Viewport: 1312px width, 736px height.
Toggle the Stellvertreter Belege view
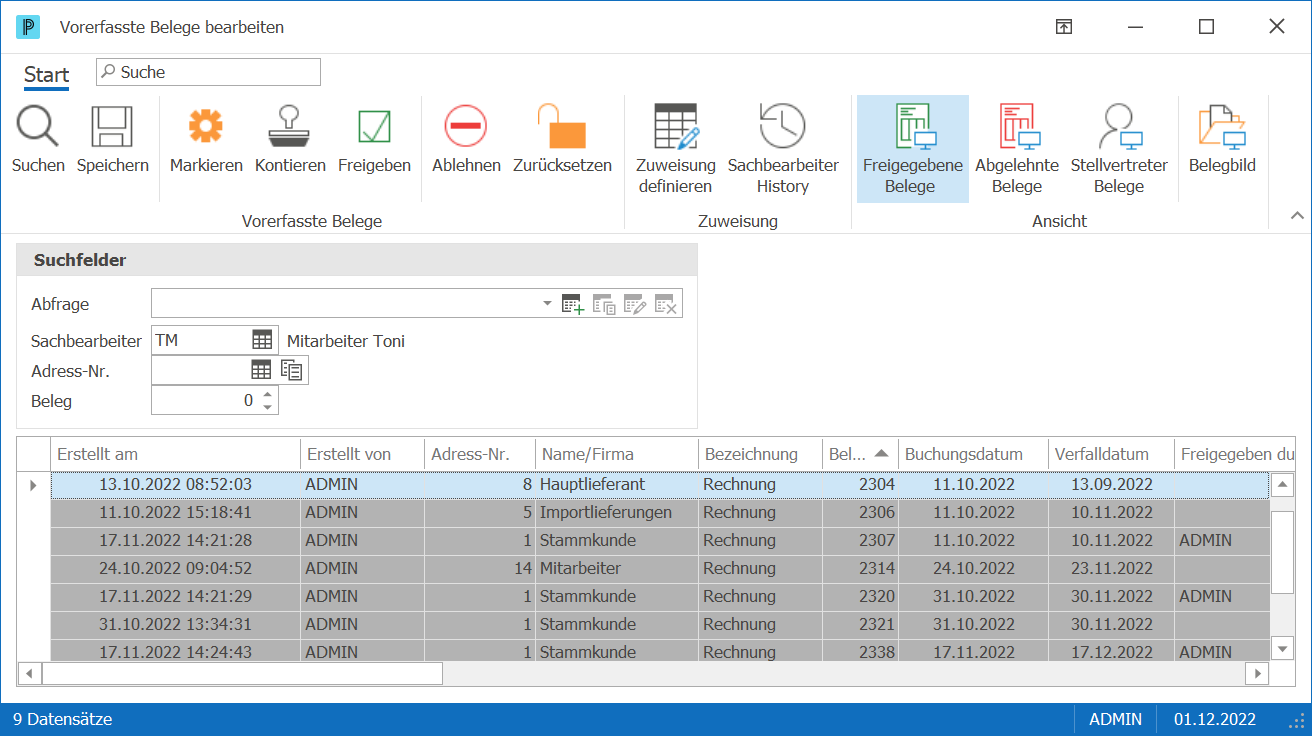pos(1119,149)
